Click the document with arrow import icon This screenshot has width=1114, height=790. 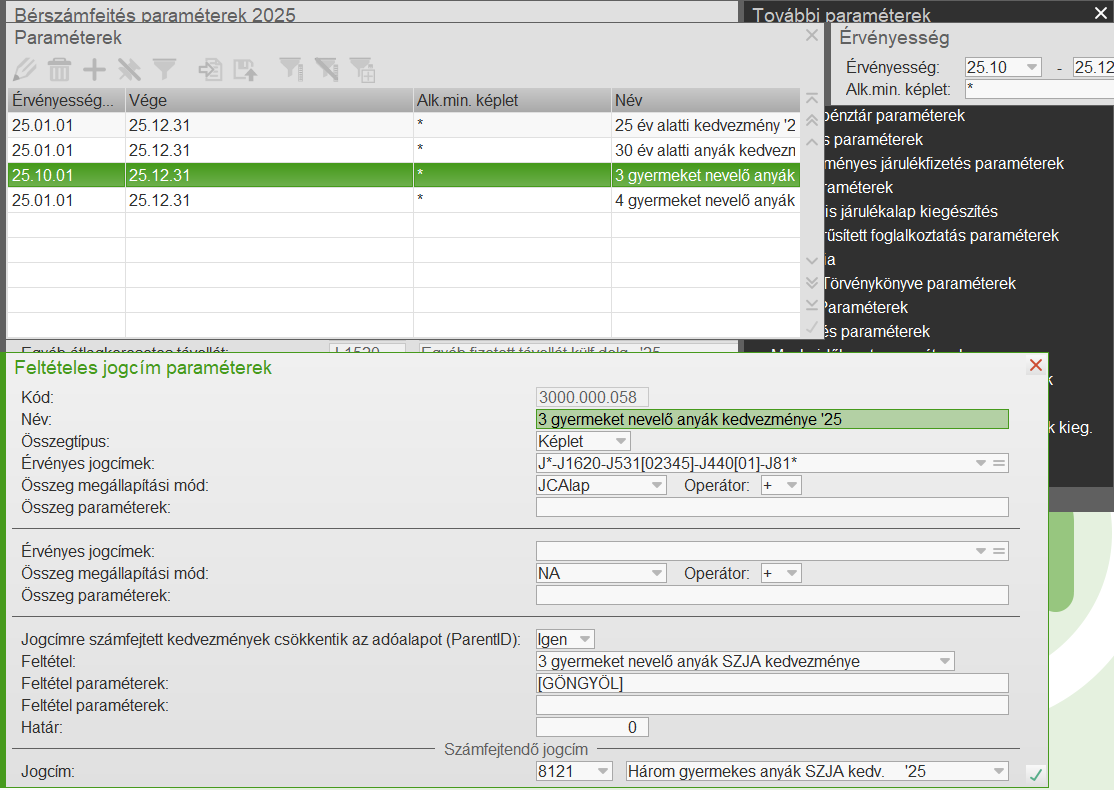[210, 70]
